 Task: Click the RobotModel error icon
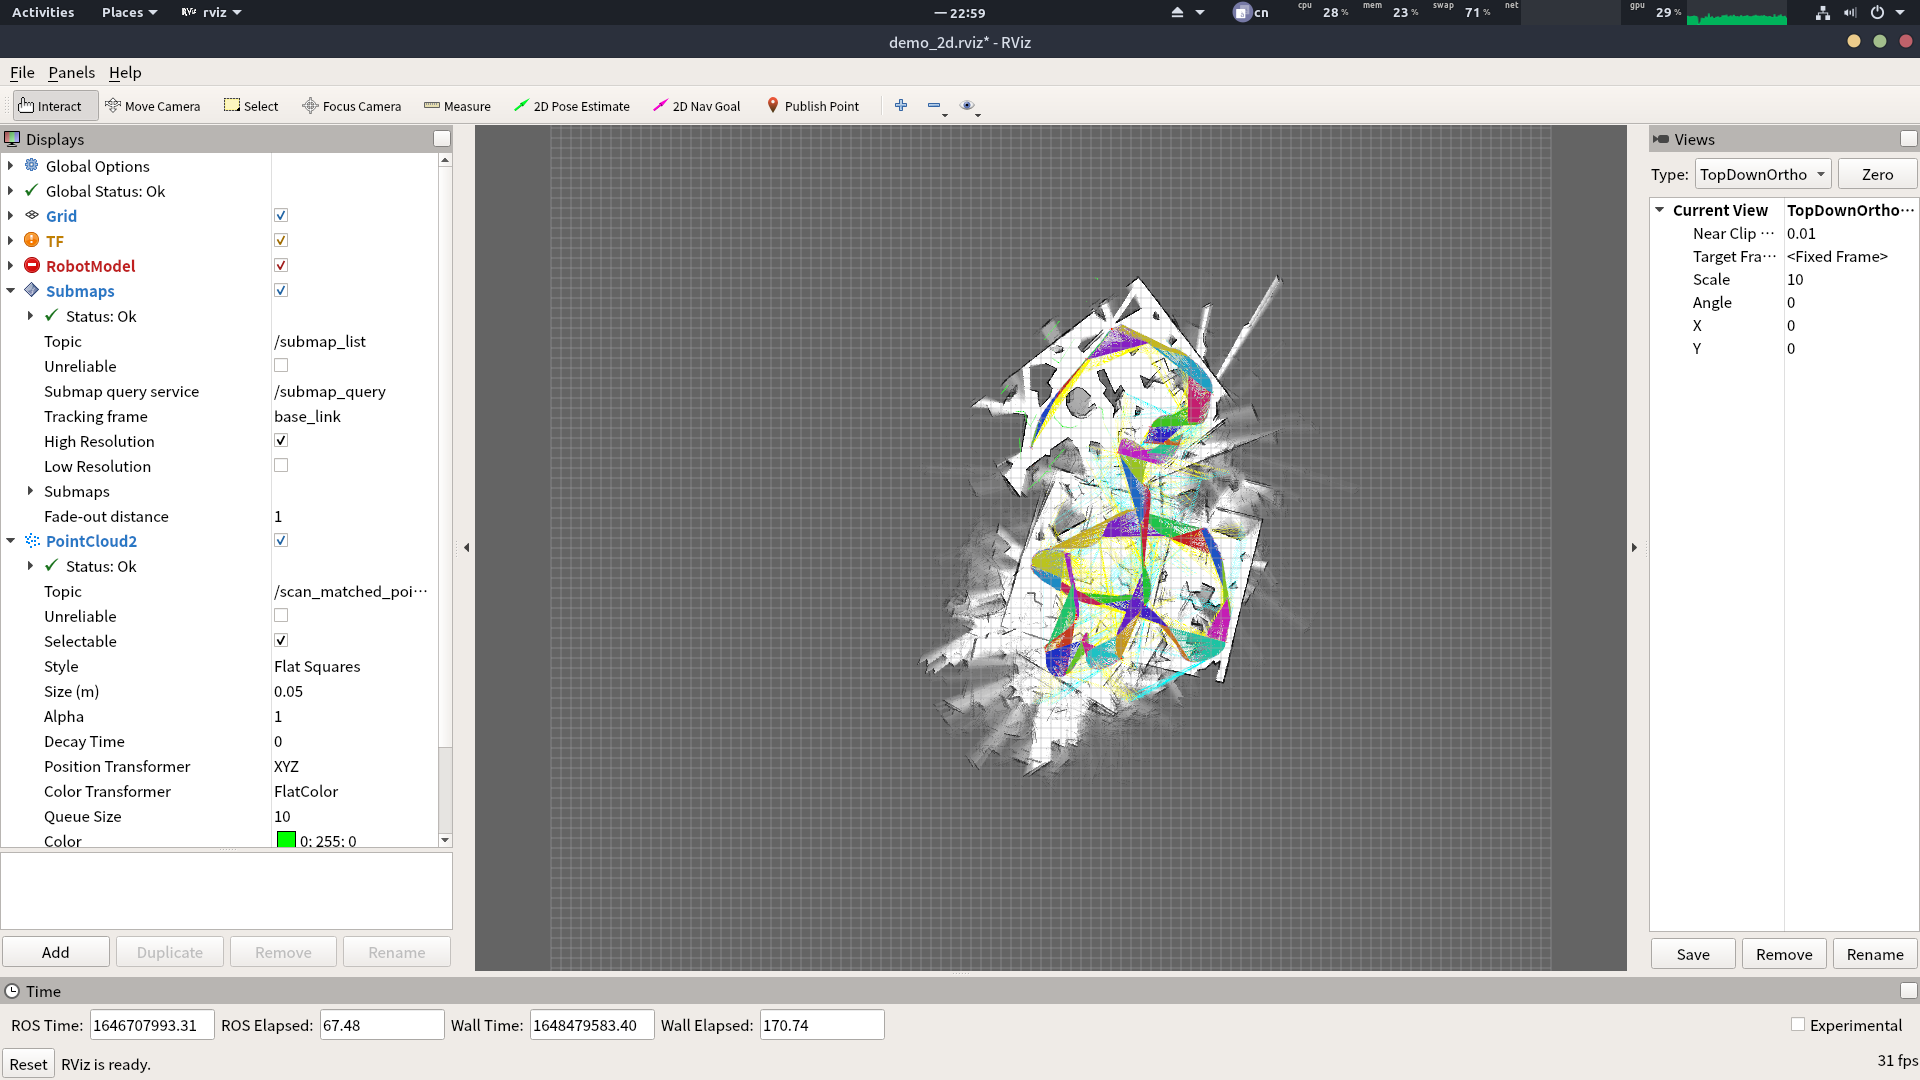point(32,265)
